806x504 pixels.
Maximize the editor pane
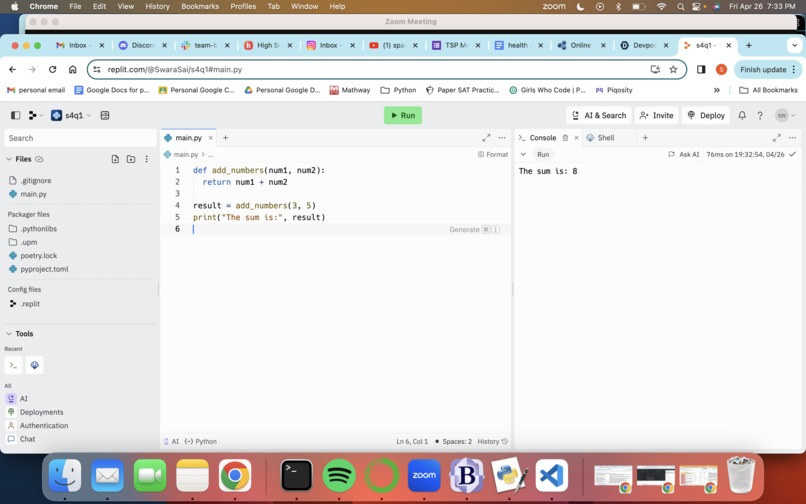(486, 138)
